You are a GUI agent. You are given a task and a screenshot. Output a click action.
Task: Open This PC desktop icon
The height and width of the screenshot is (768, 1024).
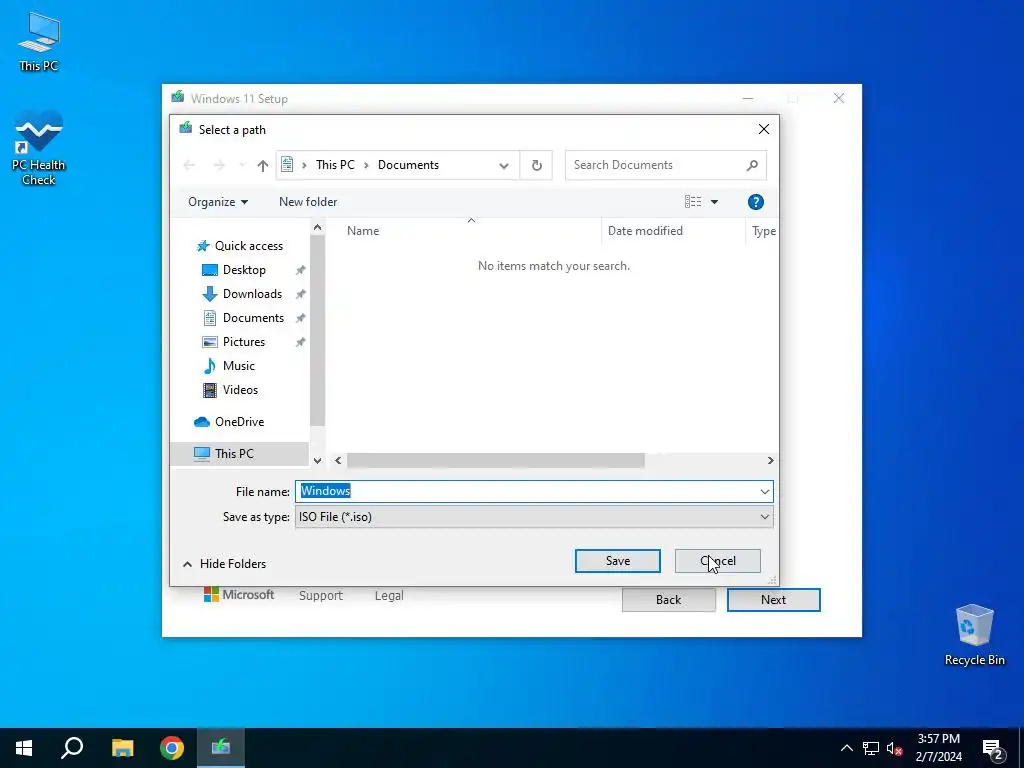pyautogui.click(x=39, y=41)
